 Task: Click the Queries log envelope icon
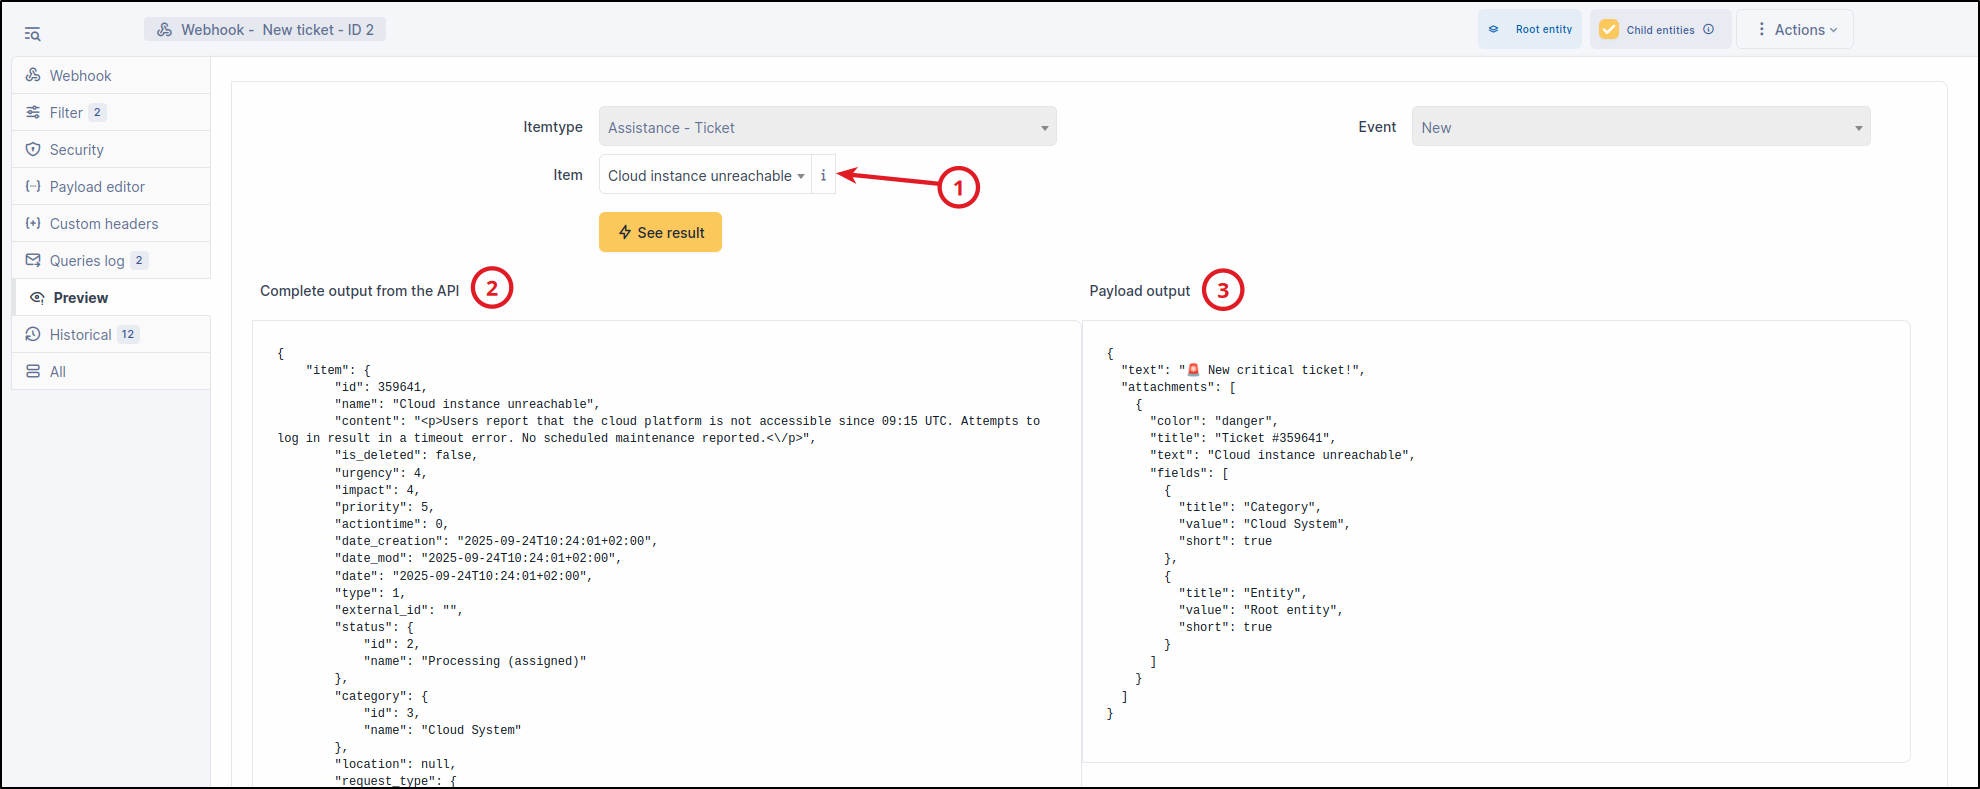point(33,260)
